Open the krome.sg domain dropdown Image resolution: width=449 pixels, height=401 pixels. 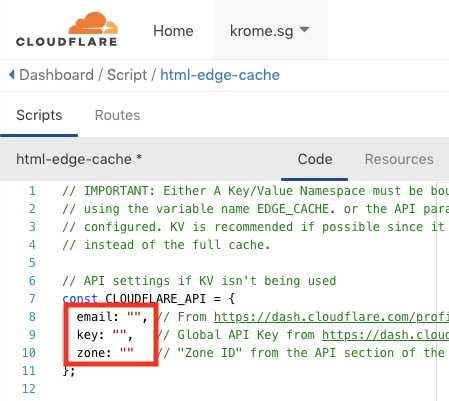coord(270,31)
